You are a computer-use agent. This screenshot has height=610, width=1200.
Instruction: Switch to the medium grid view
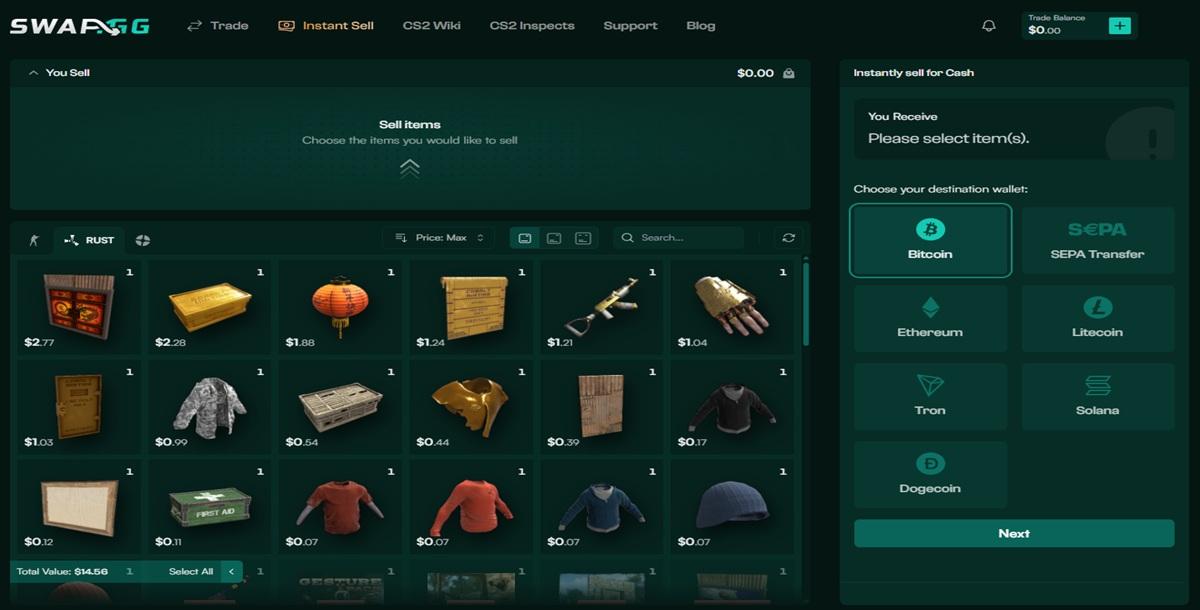tap(554, 238)
